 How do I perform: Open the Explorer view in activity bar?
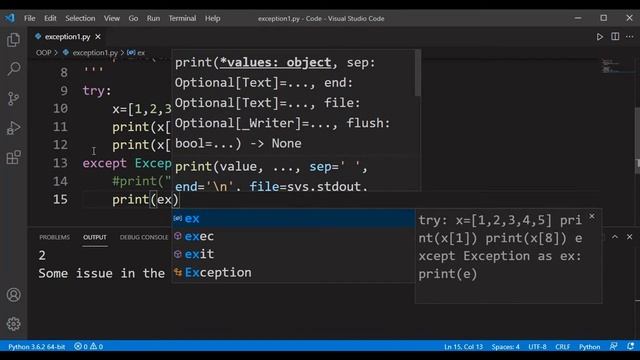tap(13, 40)
